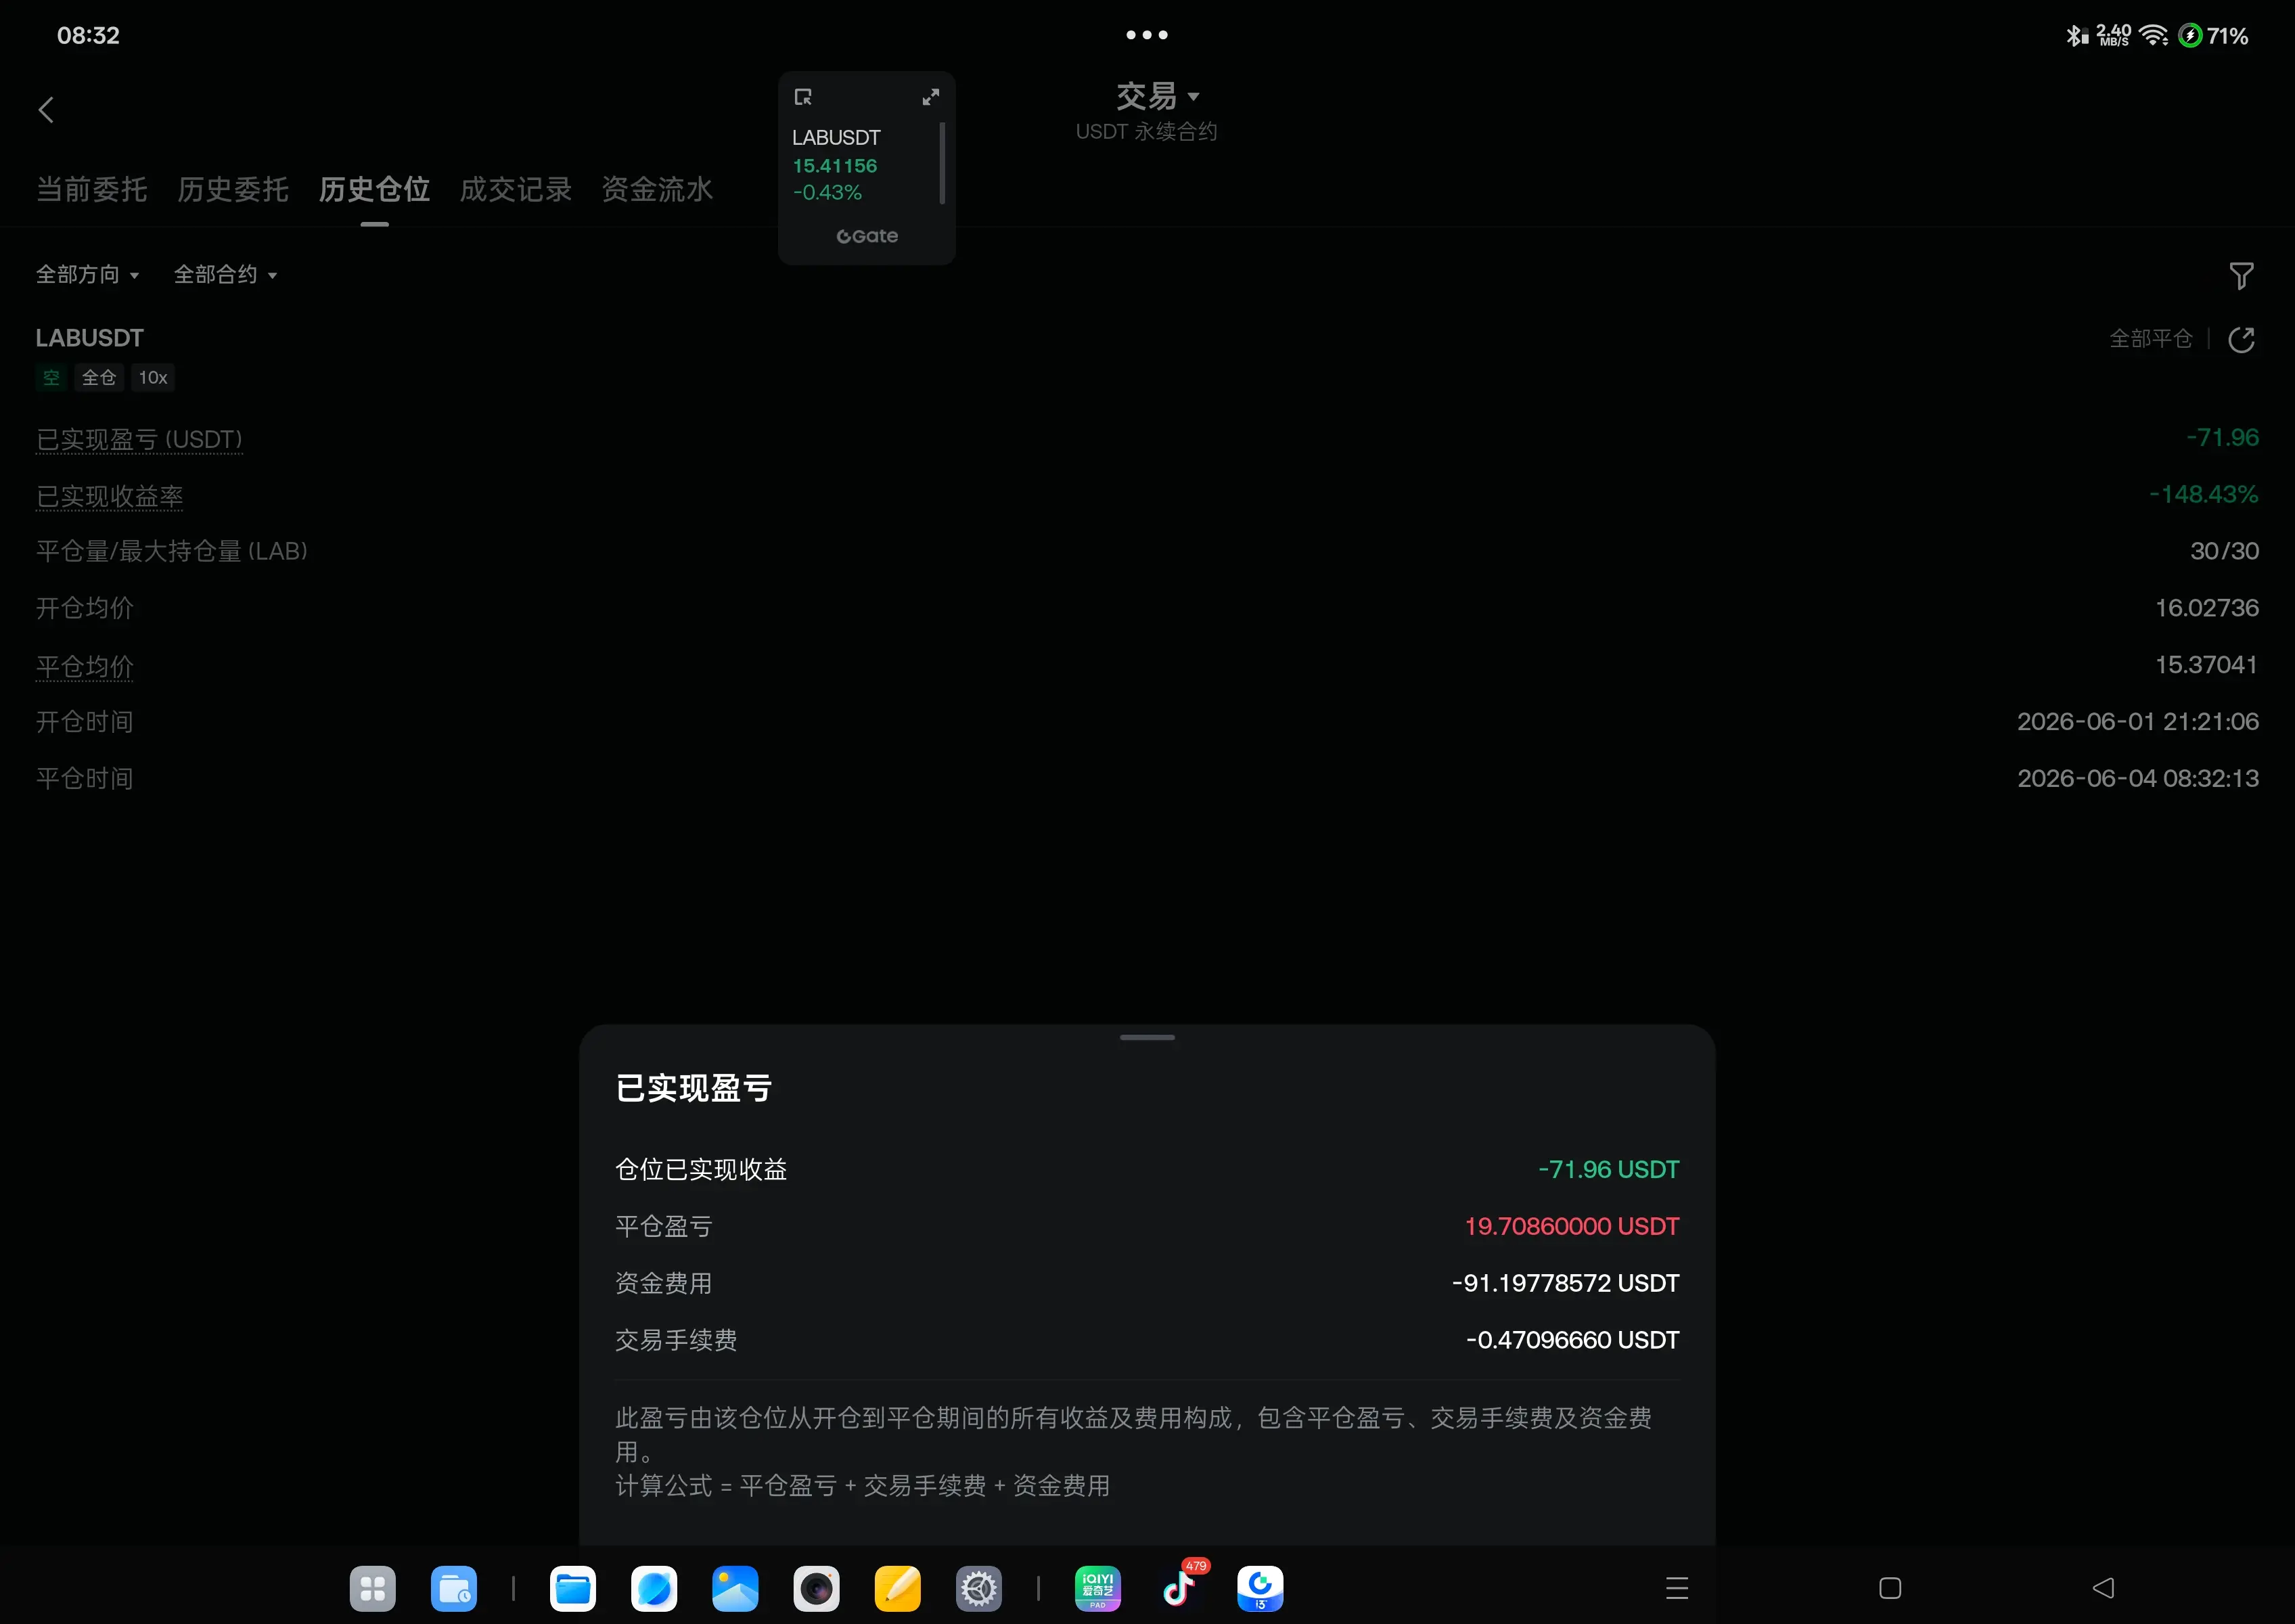
Task: Tap the floating widget's vertical scrollbar
Action: tap(942, 163)
